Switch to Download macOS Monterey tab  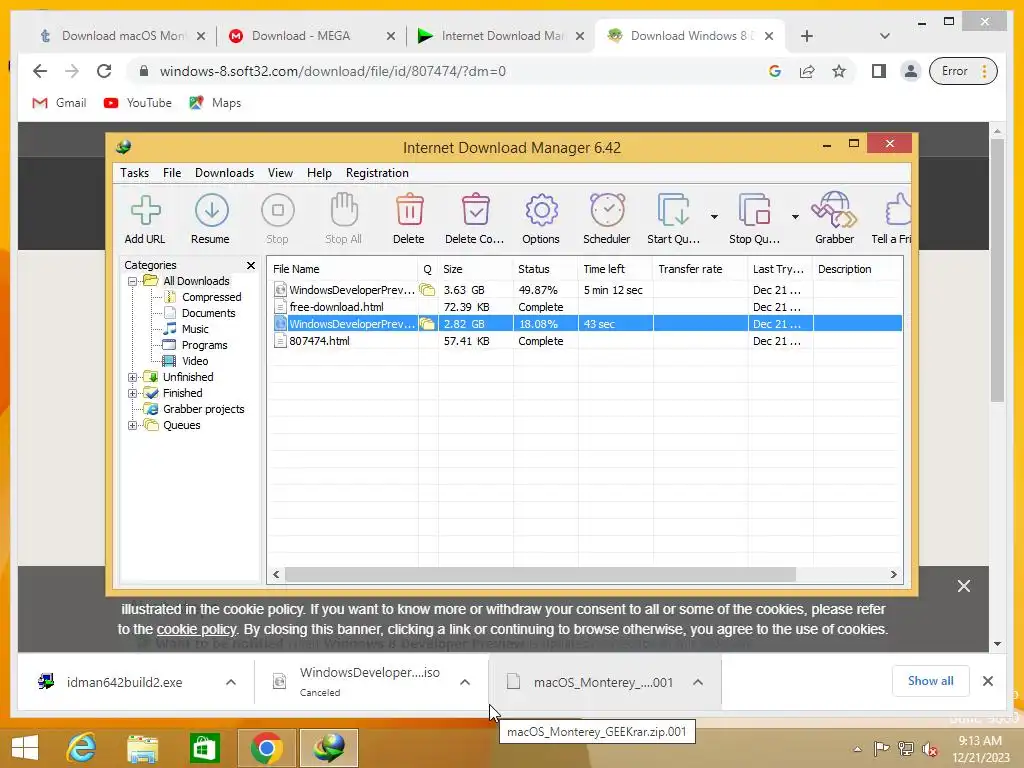point(121,36)
